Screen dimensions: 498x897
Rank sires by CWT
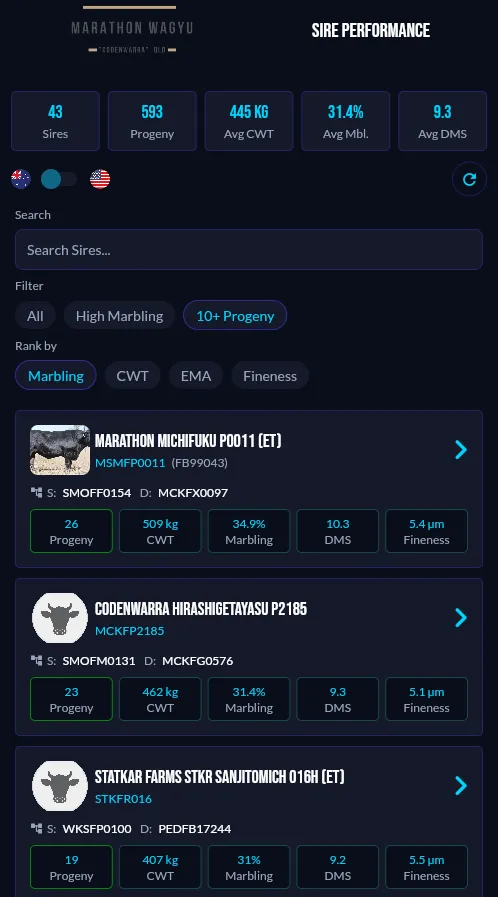pyautogui.click(x=133, y=376)
